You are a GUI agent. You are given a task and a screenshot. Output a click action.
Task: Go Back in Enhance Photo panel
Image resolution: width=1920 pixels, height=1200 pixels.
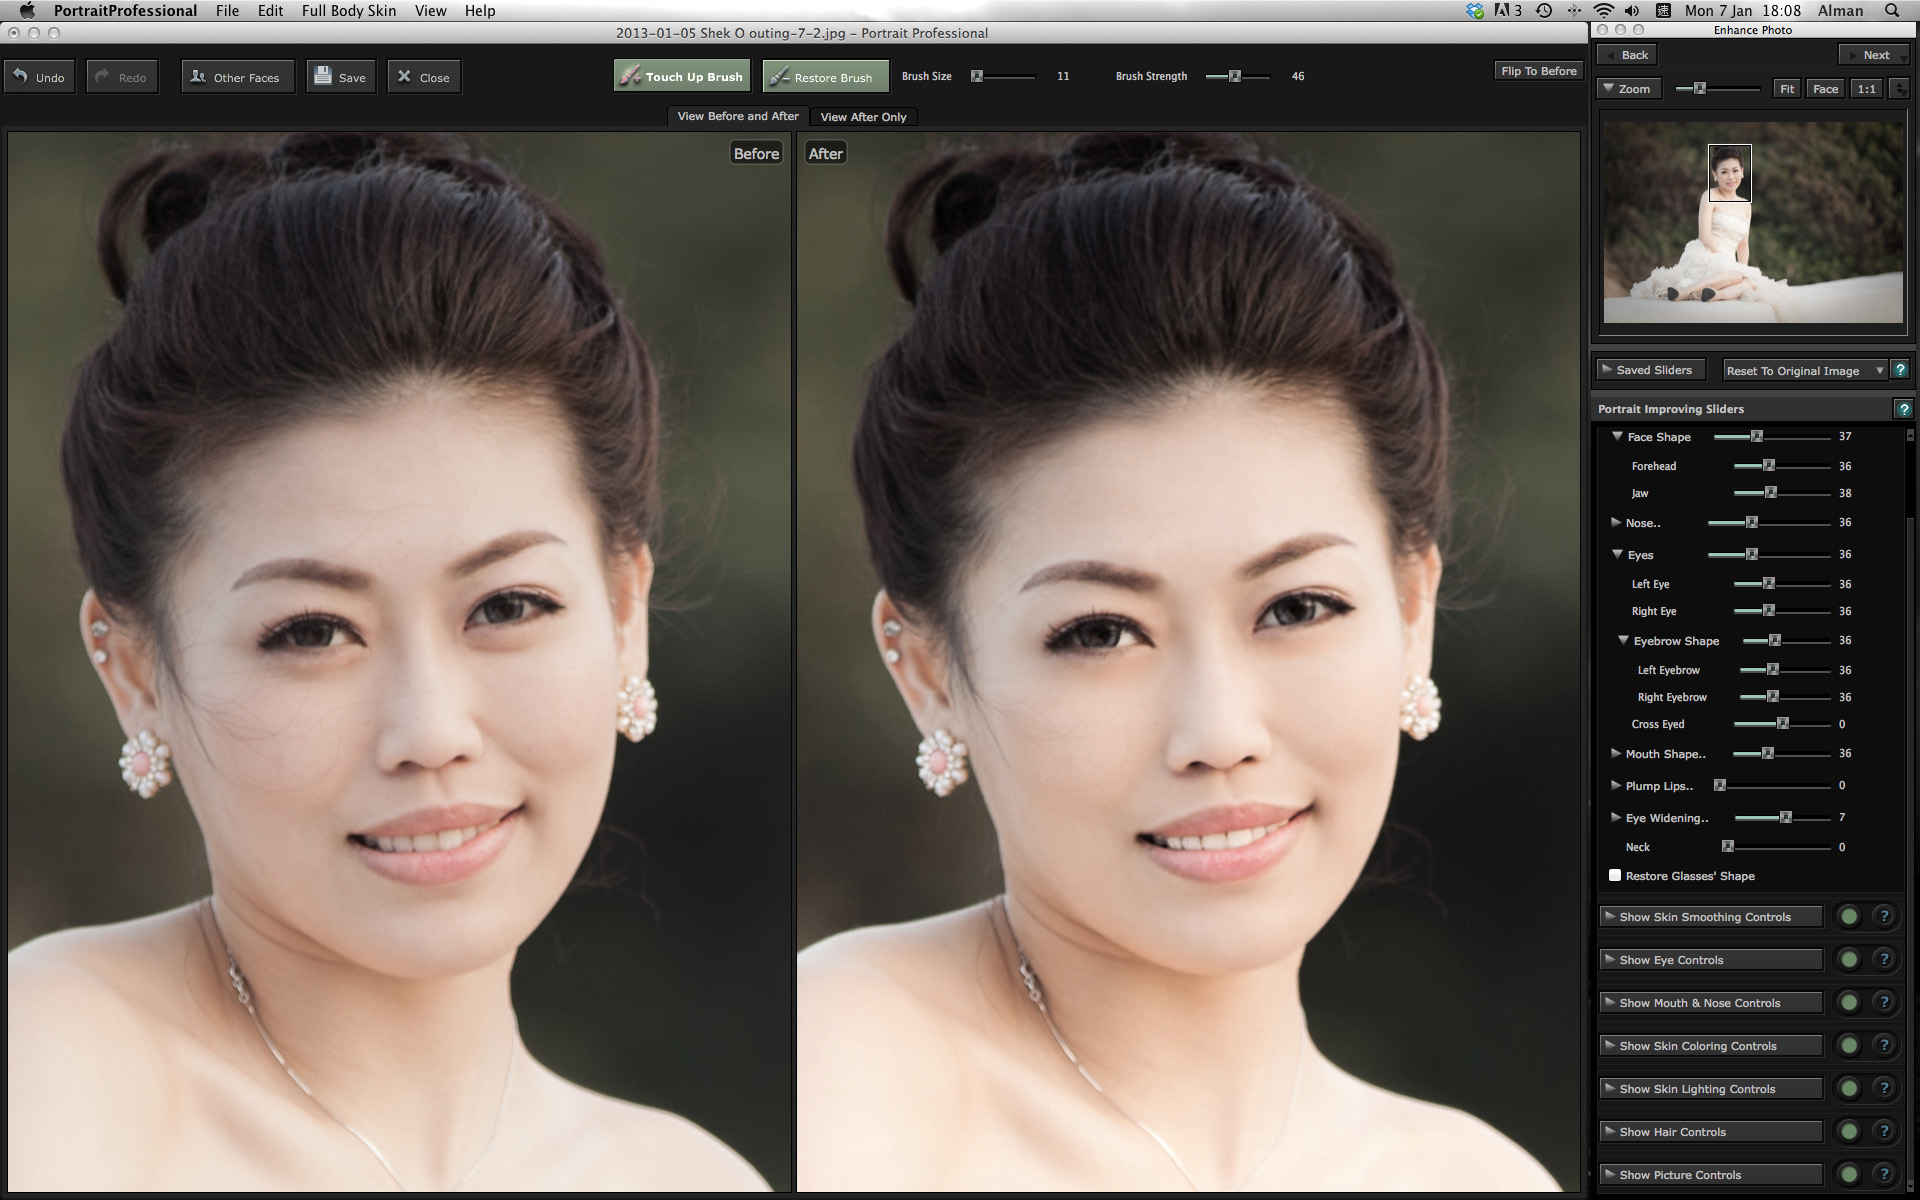pyautogui.click(x=1627, y=55)
